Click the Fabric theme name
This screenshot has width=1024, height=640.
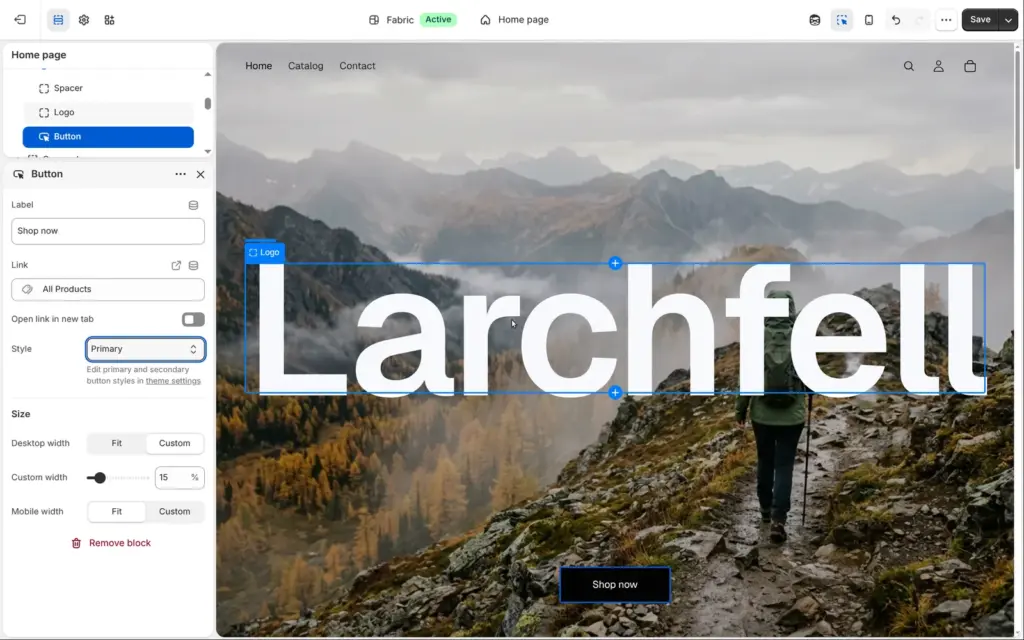tap(400, 20)
